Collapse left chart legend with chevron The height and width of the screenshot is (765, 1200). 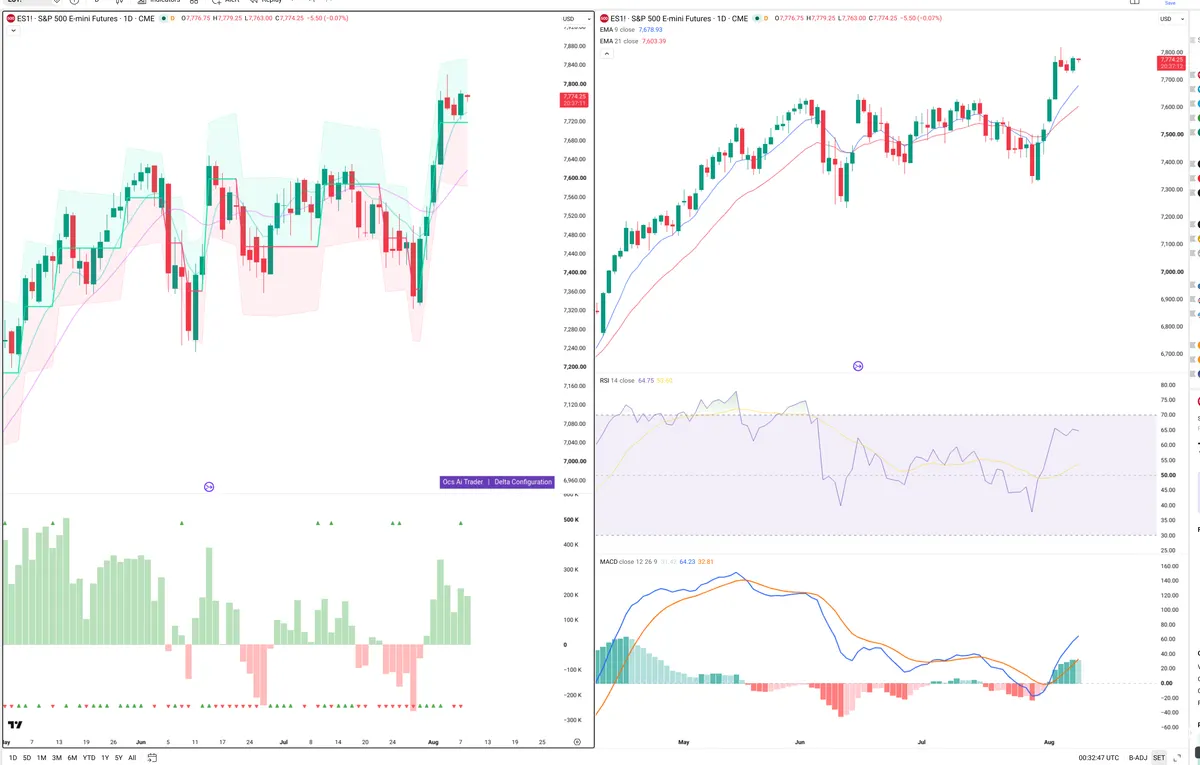pyautogui.click(x=12, y=31)
